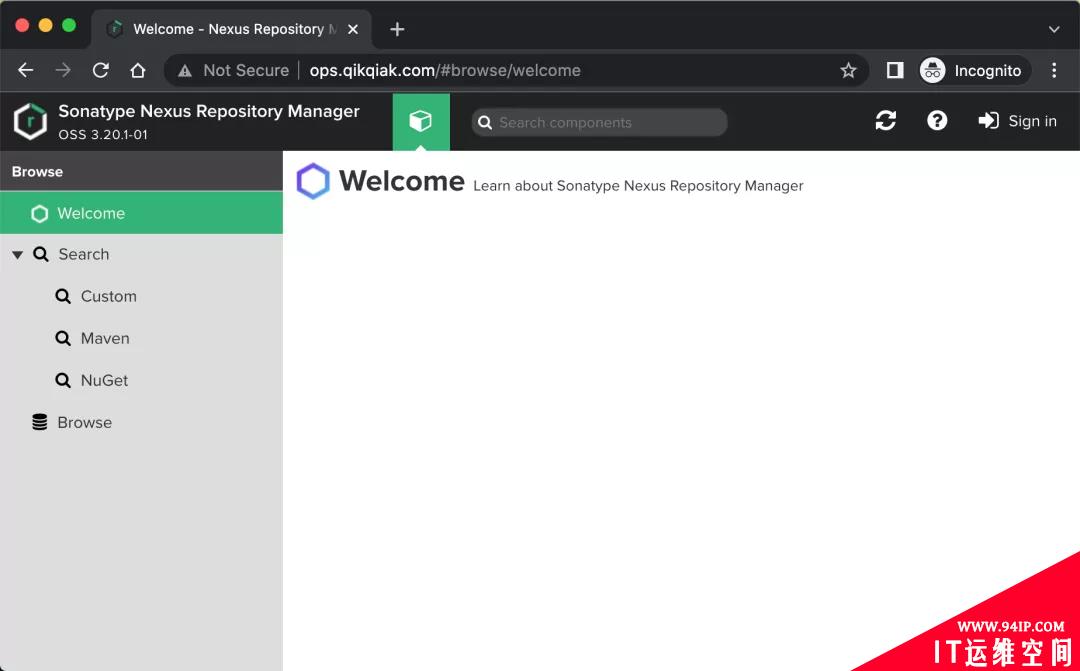Viewport: 1080px width, 671px height.
Task: Bookmark this page with the star icon
Action: coord(849,70)
